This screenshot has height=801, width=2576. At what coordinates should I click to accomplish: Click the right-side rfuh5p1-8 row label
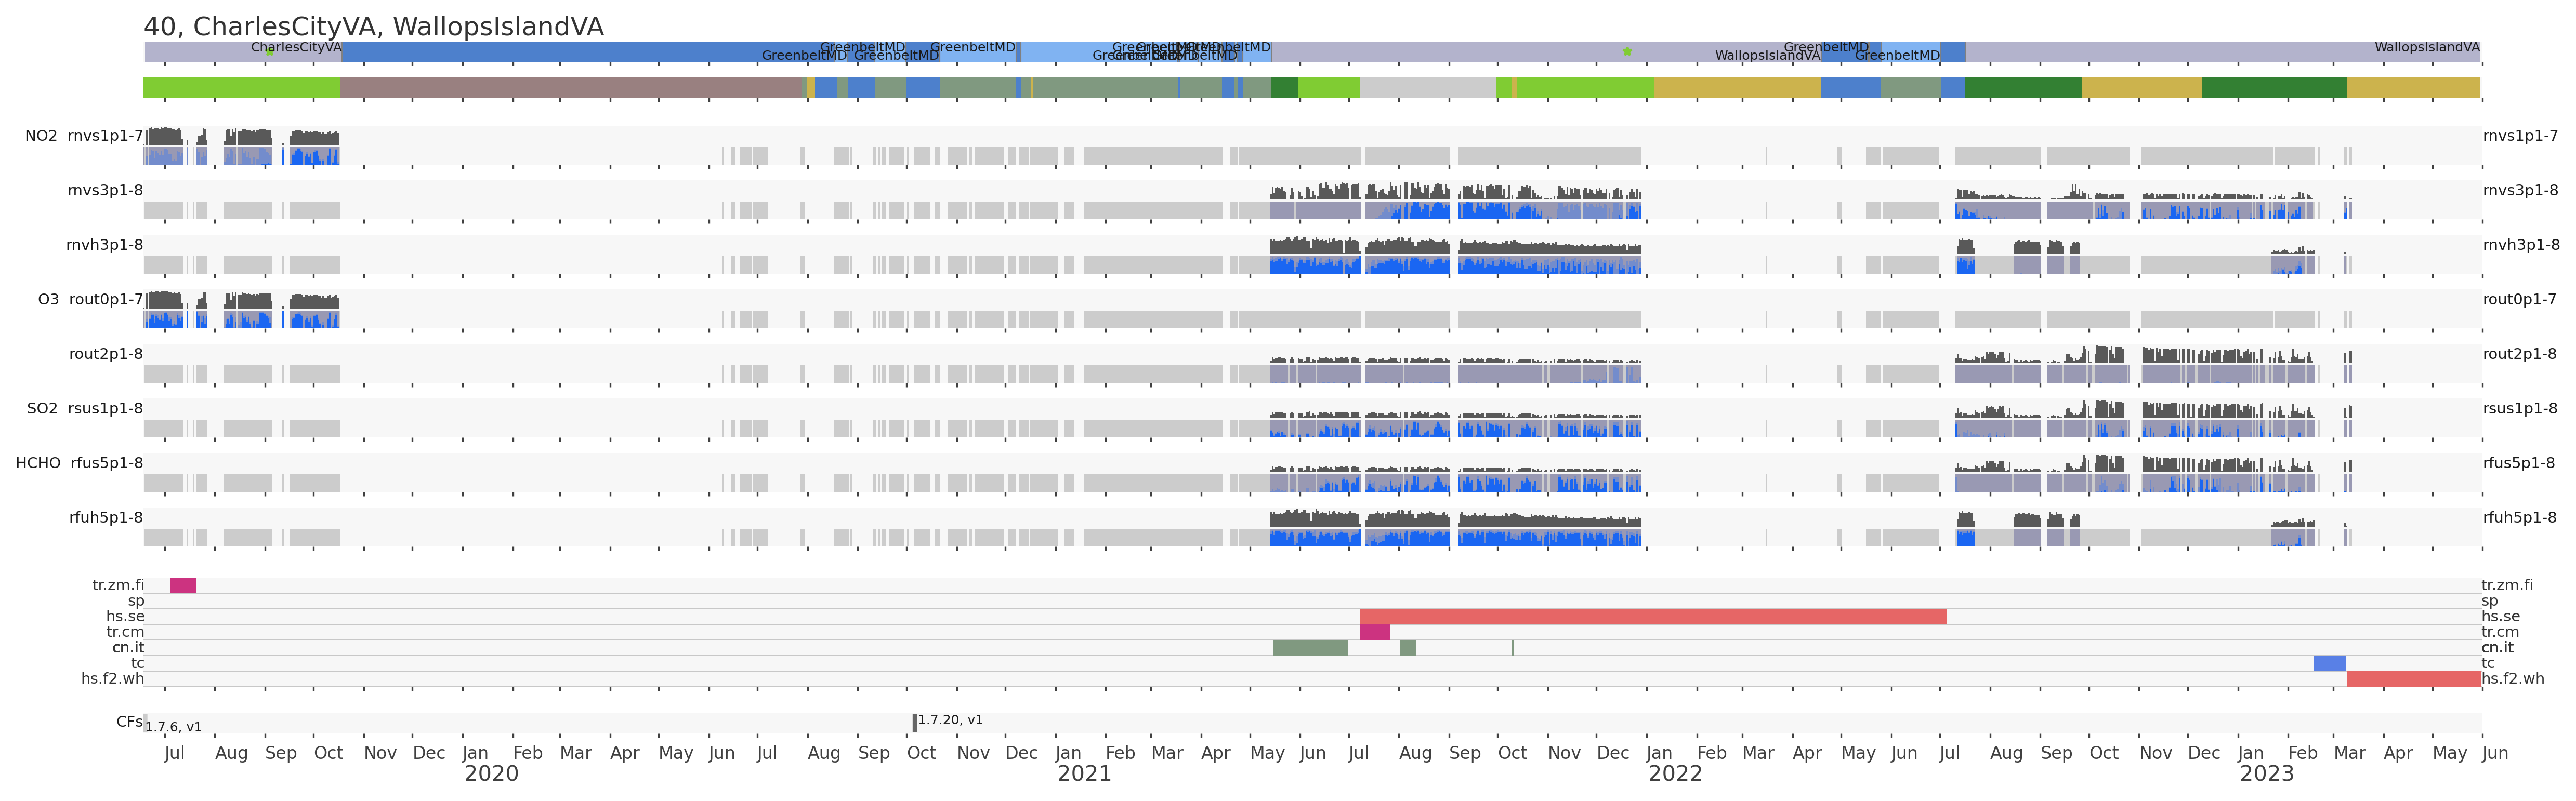coord(2519,517)
